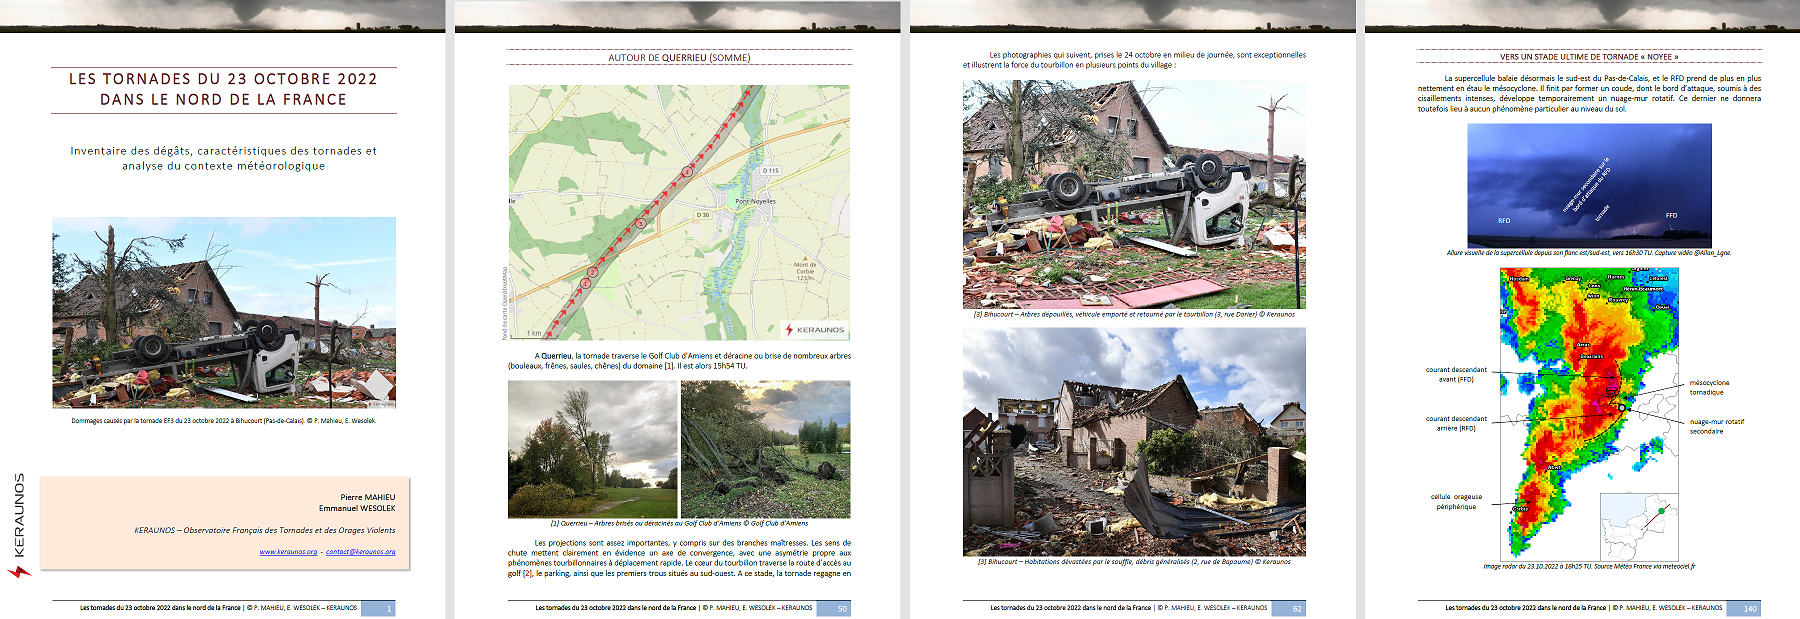Click the 'nuage-mur rotatif secondaire' annotation
Image resolution: width=1800 pixels, height=619 pixels.
click(x=1716, y=426)
